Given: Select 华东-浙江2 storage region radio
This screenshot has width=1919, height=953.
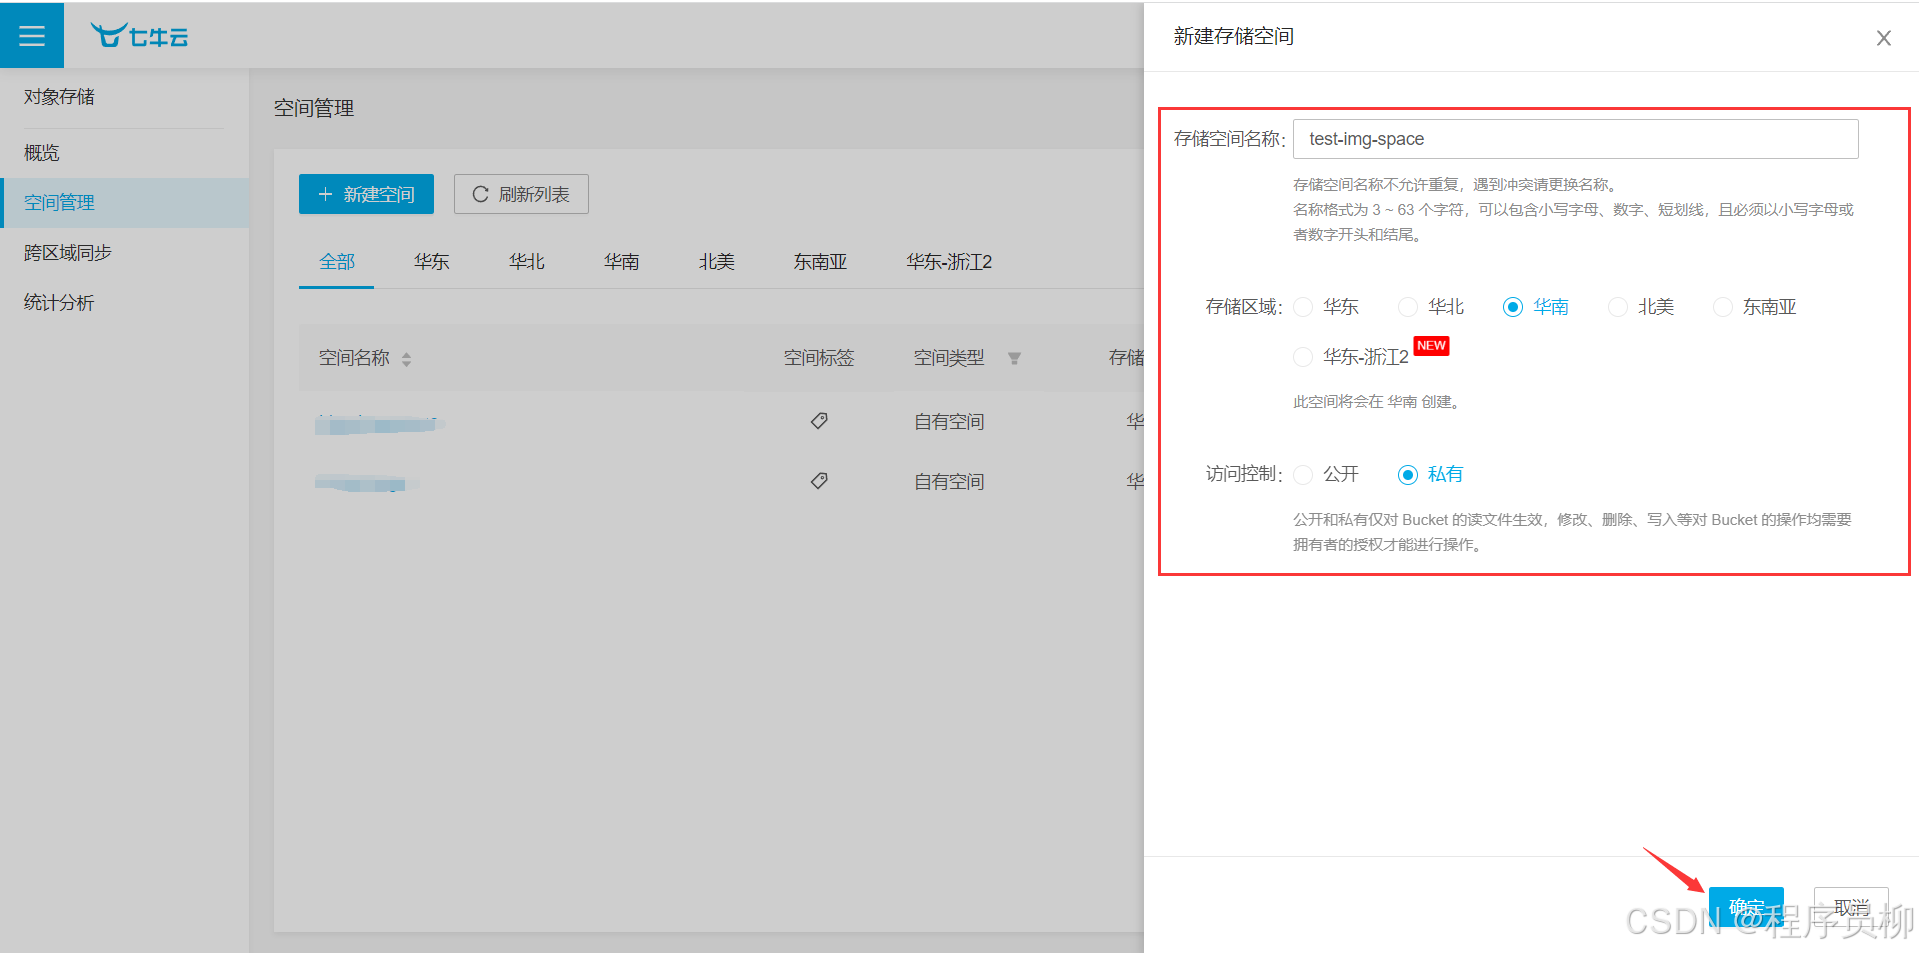Looking at the screenshot, I should point(1303,357).
